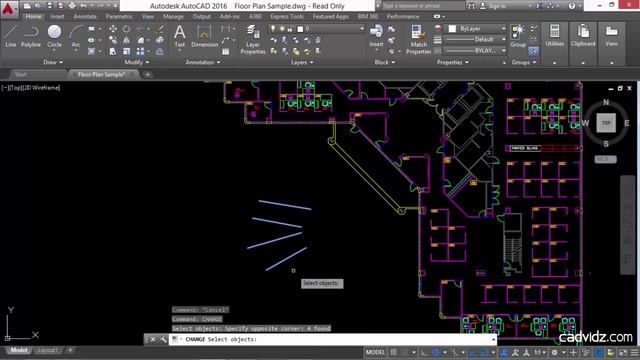The height and width of the screenshot is (360, 640).
Task: Toggle Object Snap in status bar
Action: tap(484, 352)
